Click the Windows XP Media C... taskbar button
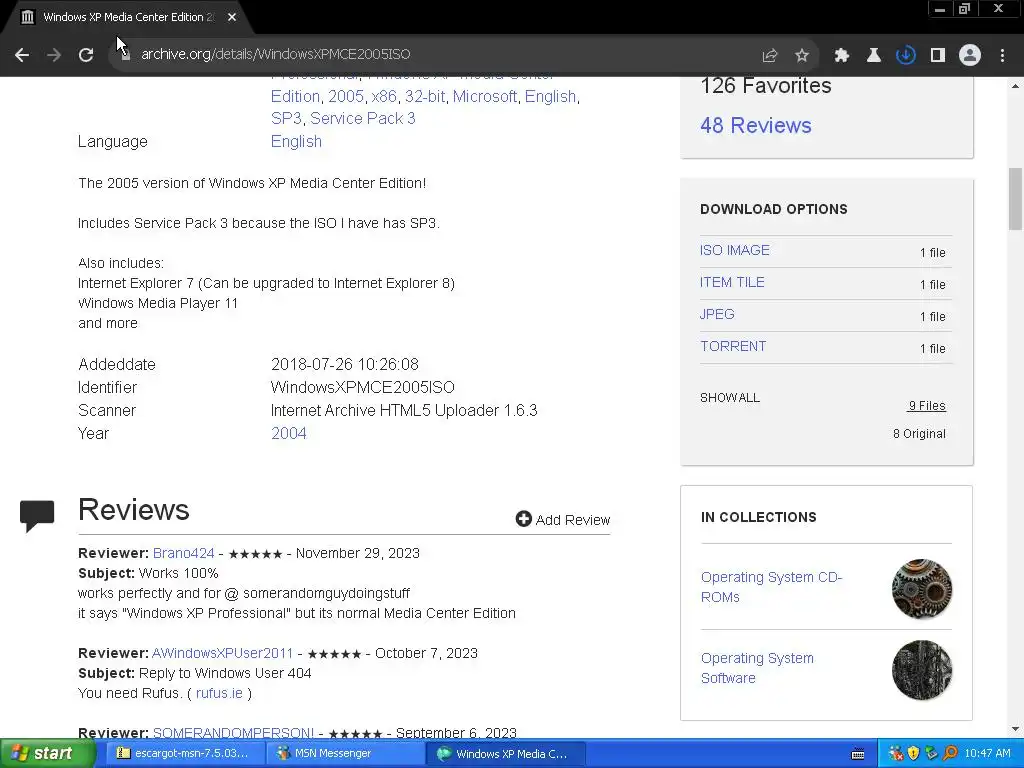The height and width of the screenshot is (768, 1024). pyautogui.click(x=506, y=754)
